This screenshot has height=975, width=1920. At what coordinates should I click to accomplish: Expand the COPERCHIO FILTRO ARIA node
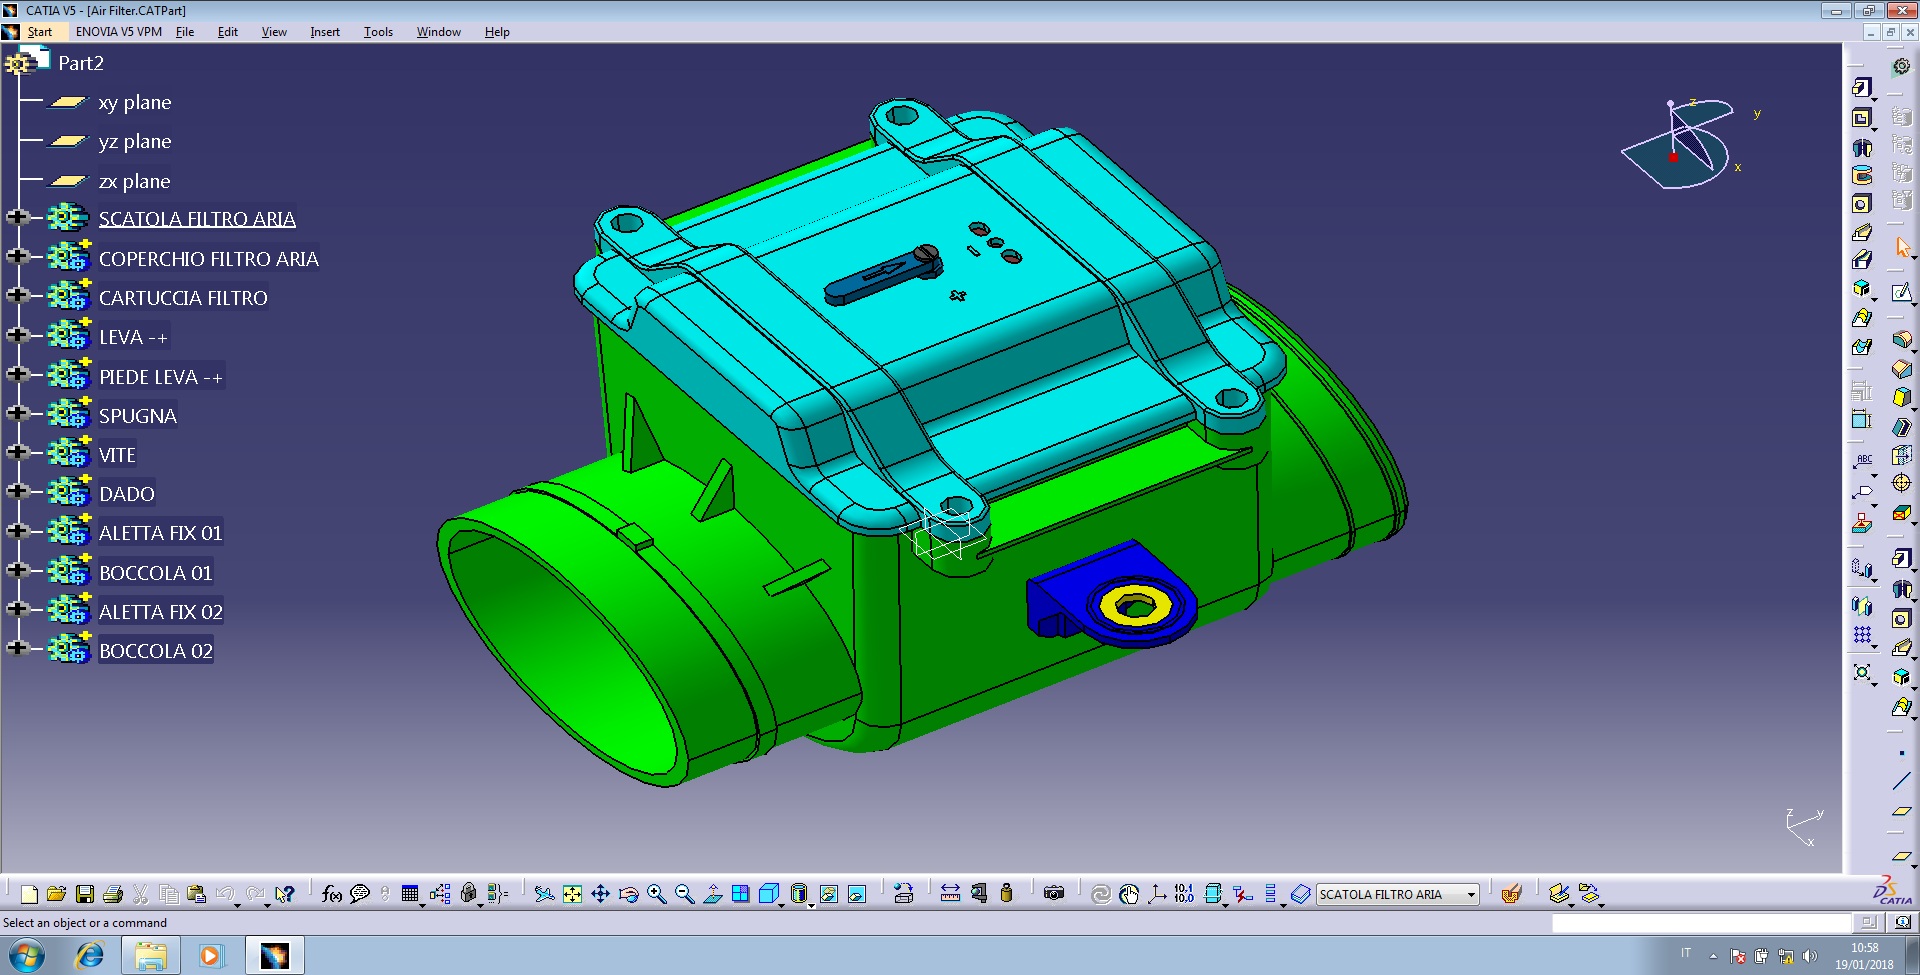(x=16, y=256)
